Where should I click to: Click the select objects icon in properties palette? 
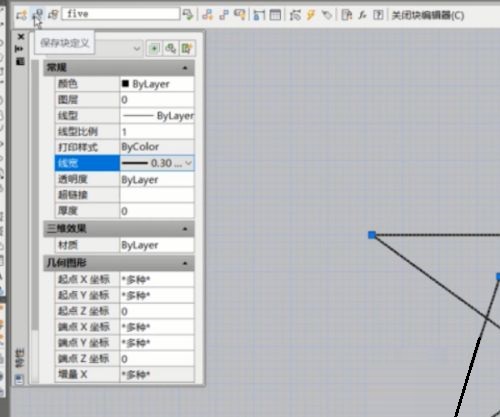tap(170, 49)
